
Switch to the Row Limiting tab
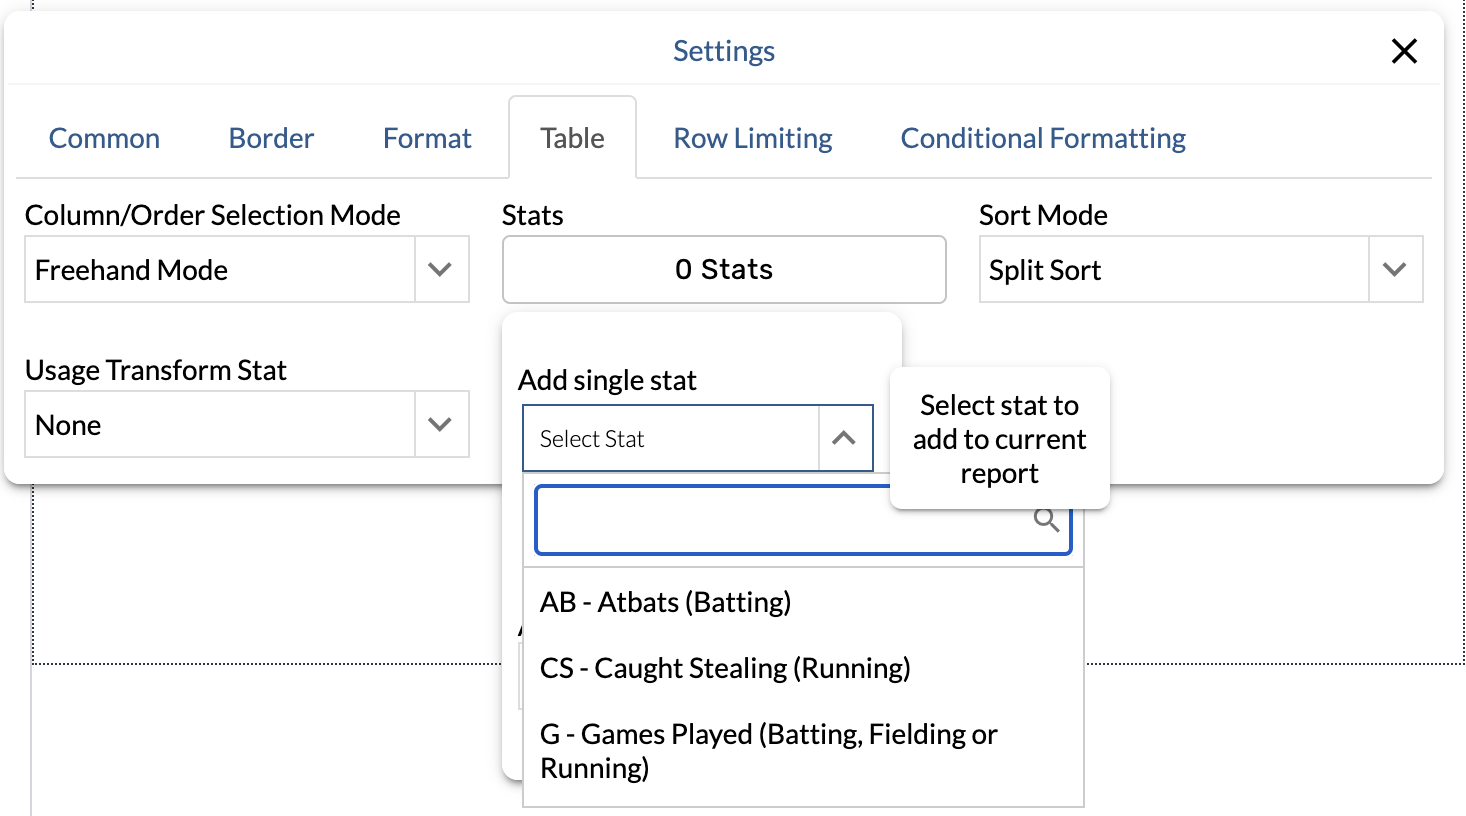pyautogui.click(x=753, y=138)
